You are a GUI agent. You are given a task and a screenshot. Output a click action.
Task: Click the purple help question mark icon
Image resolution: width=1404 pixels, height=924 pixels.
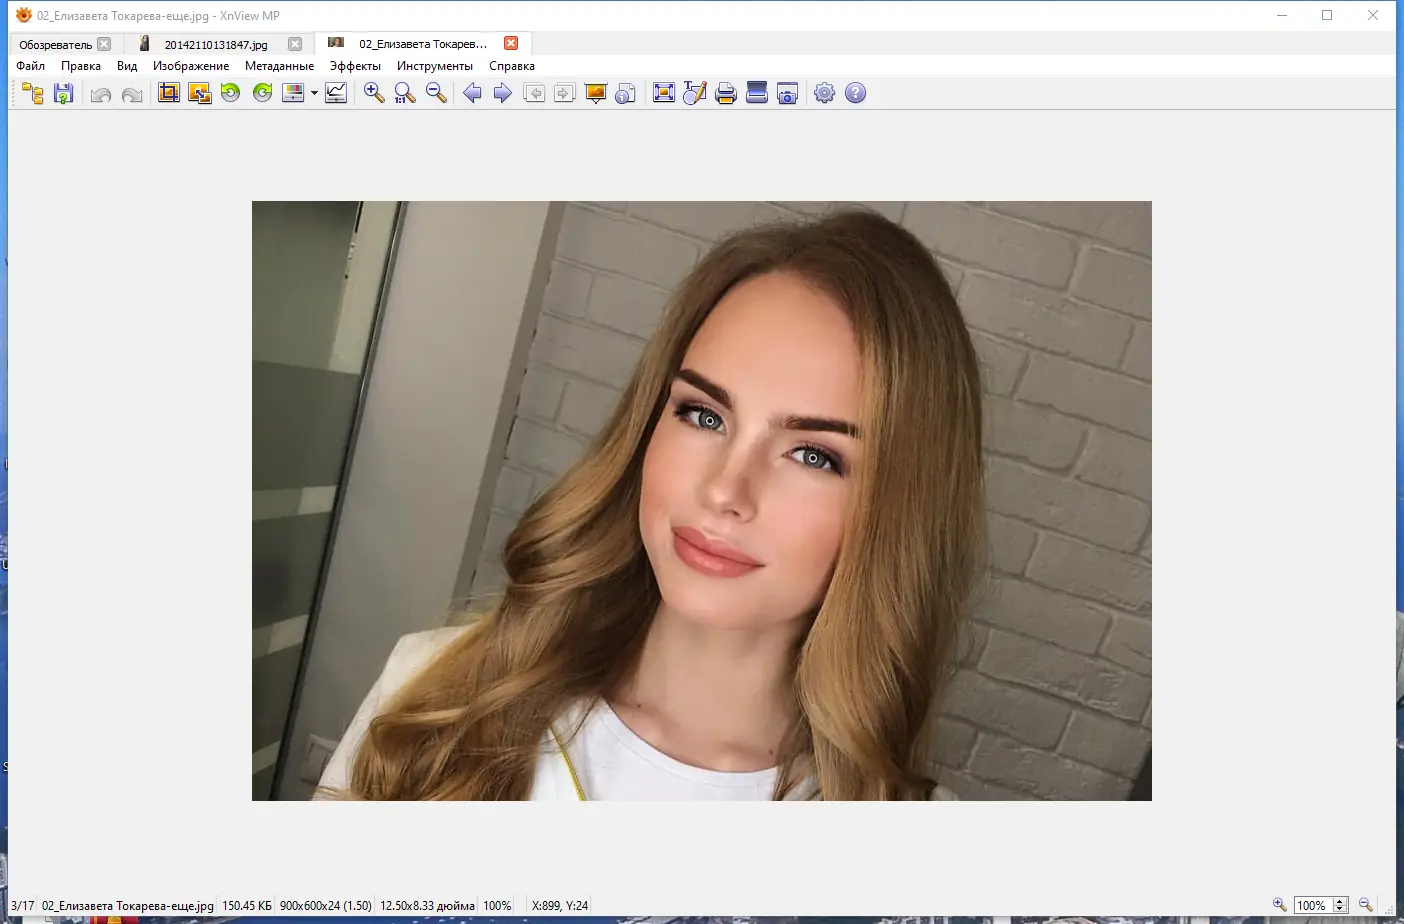pyautogui.click(x=855, y=93)
